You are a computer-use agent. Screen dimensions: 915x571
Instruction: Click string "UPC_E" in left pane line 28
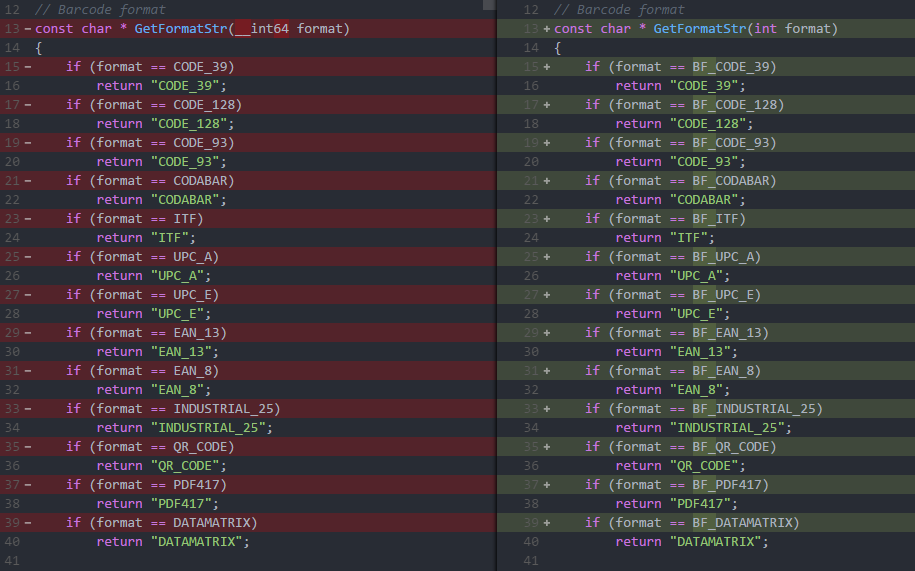coord(177,313)
